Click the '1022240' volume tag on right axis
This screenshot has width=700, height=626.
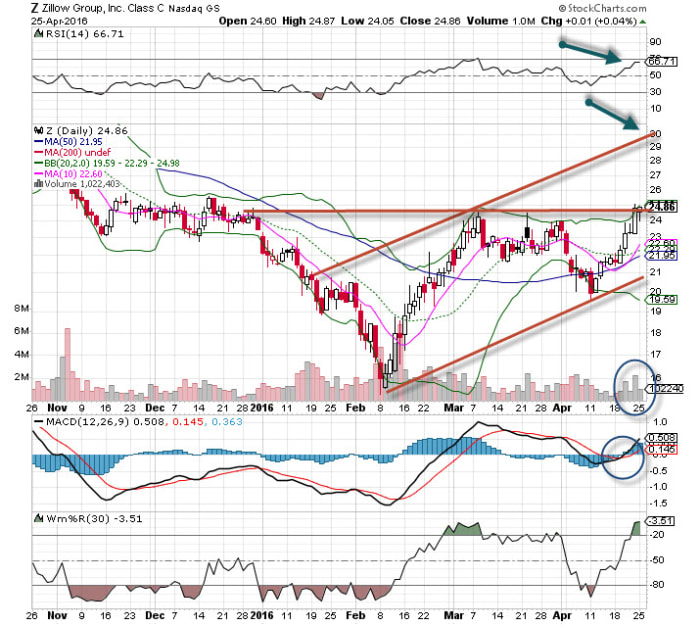pos(666,389)
